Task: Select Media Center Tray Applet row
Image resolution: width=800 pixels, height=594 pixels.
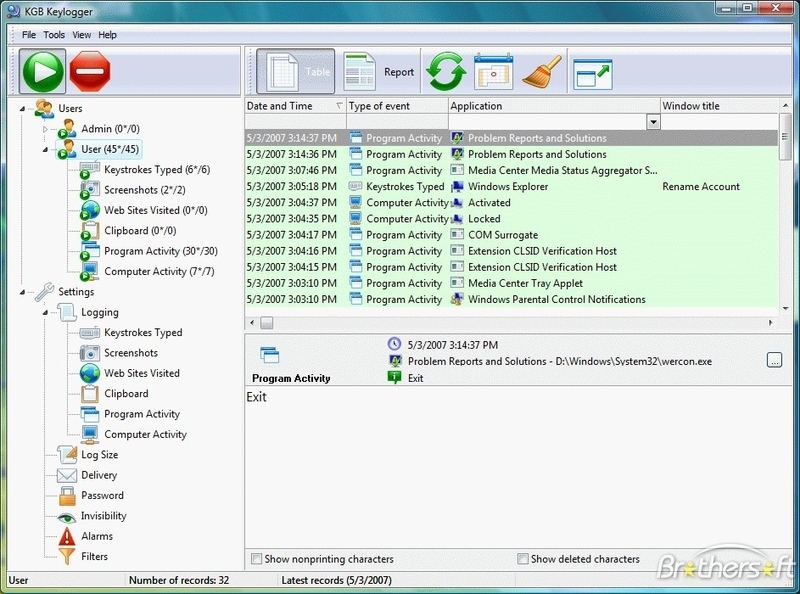Action: 512,283
